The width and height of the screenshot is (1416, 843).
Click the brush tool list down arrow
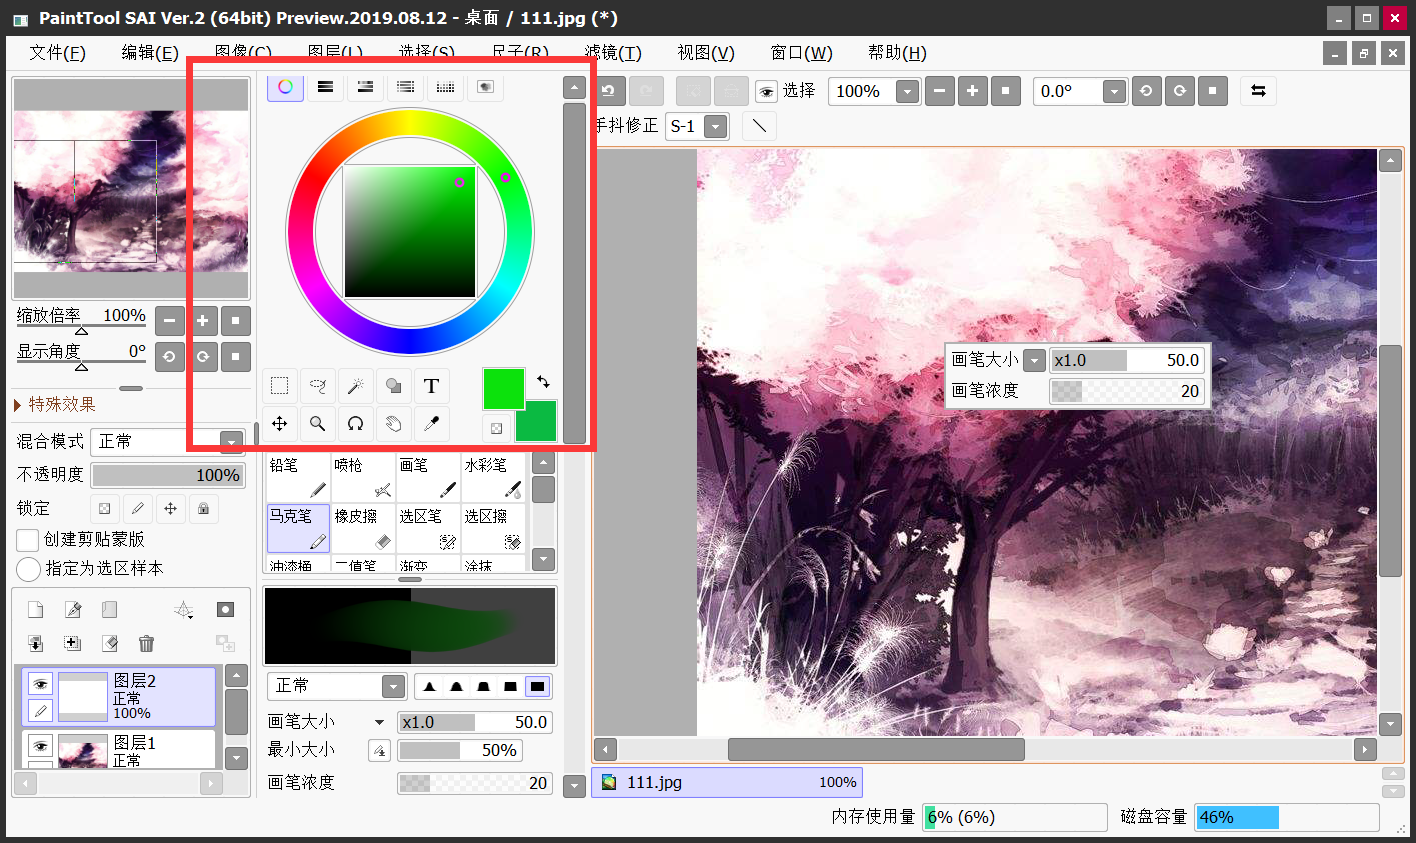(543, 559)
